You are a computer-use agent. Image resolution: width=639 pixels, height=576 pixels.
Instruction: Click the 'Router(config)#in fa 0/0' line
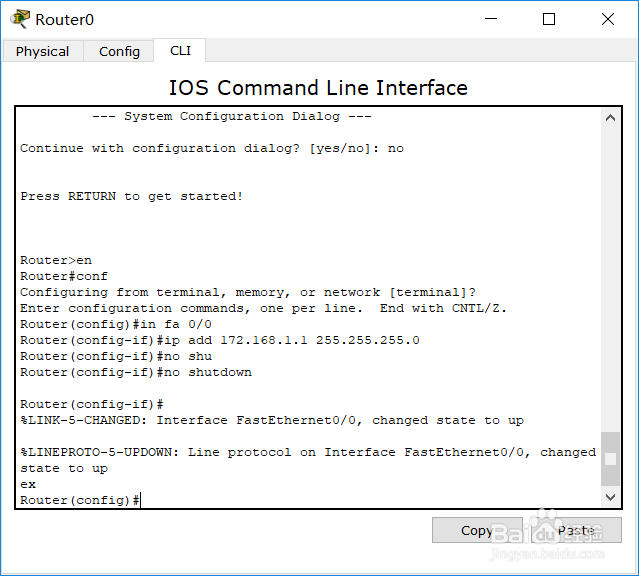116,324
